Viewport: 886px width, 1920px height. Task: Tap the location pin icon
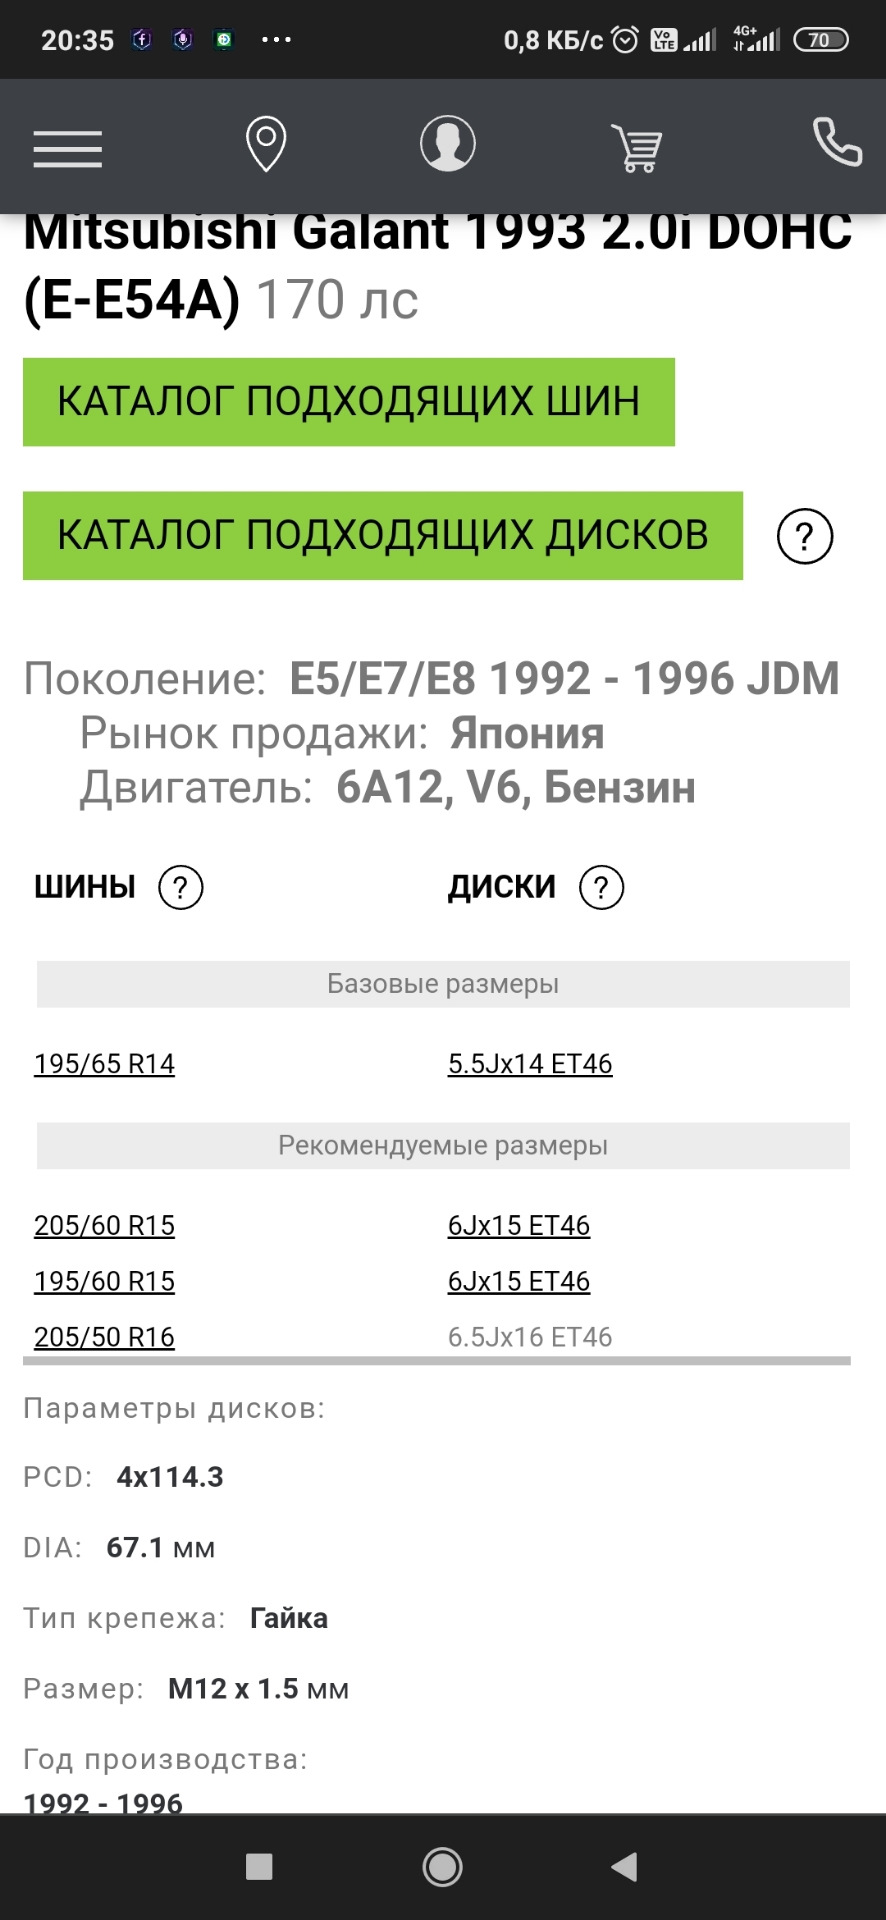[x=266, y=145]
